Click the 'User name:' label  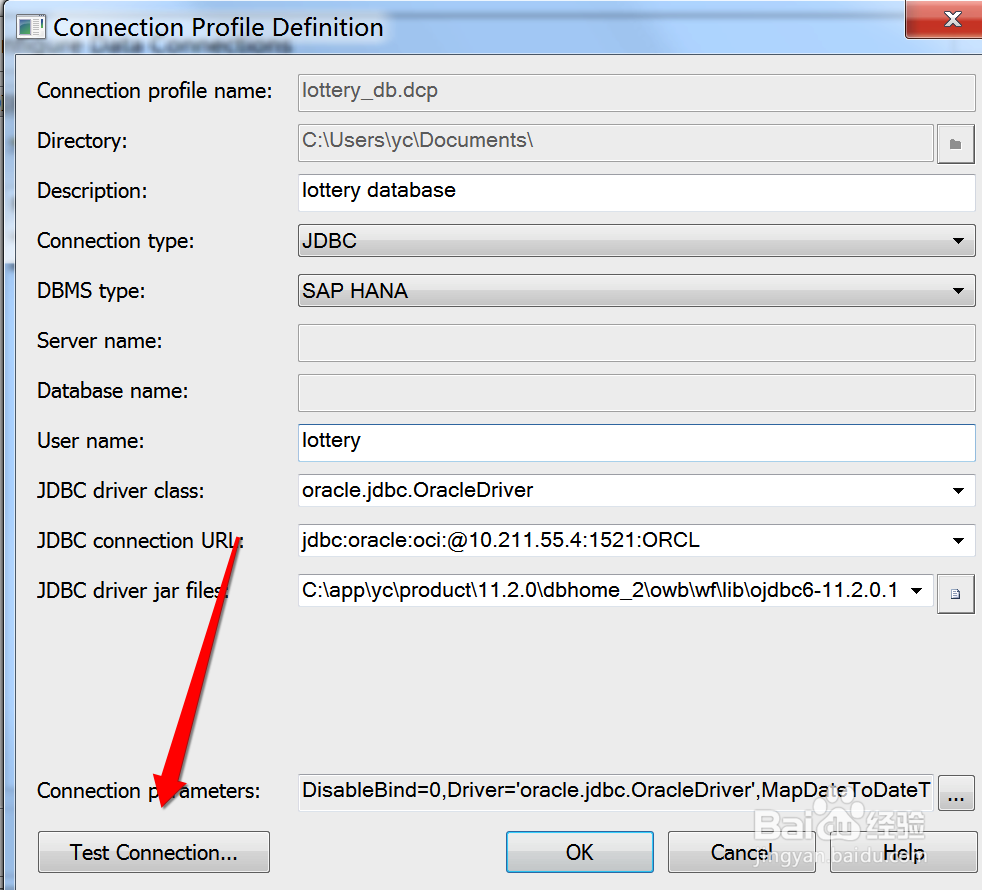pyautogui.click(x=90, y=441)
